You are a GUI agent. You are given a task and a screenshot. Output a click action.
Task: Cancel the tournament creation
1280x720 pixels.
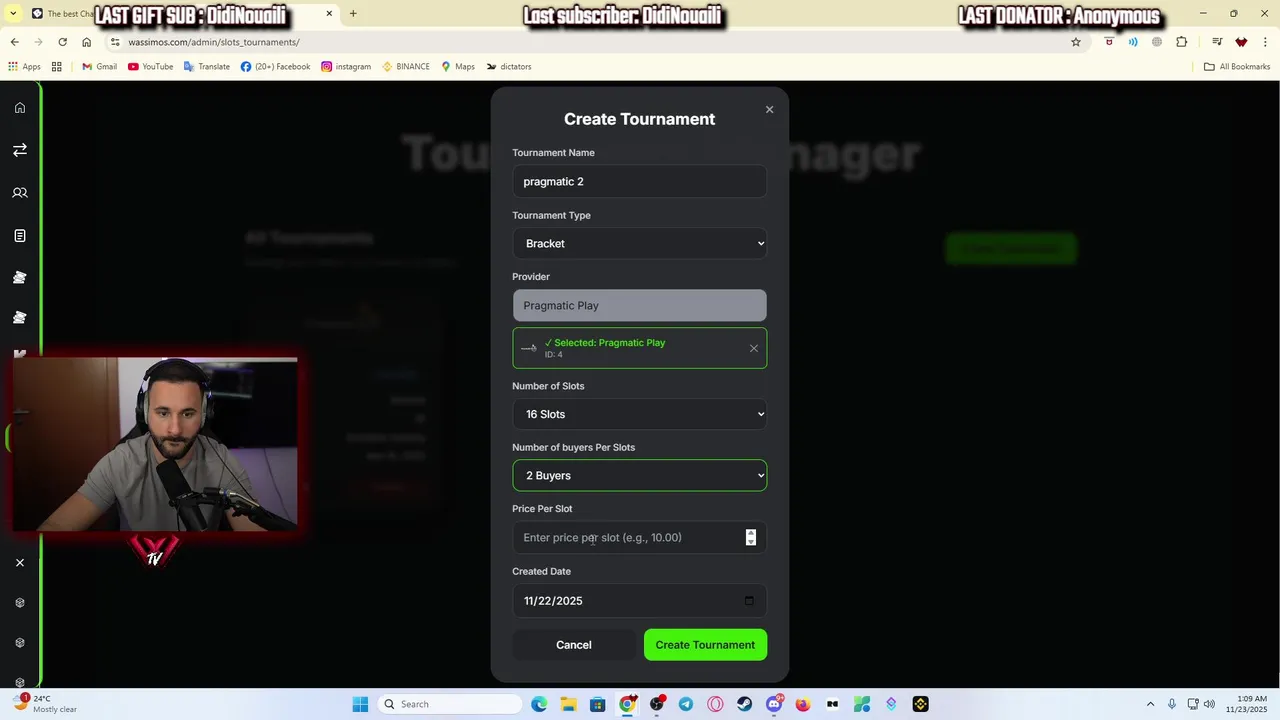(574, 645)
